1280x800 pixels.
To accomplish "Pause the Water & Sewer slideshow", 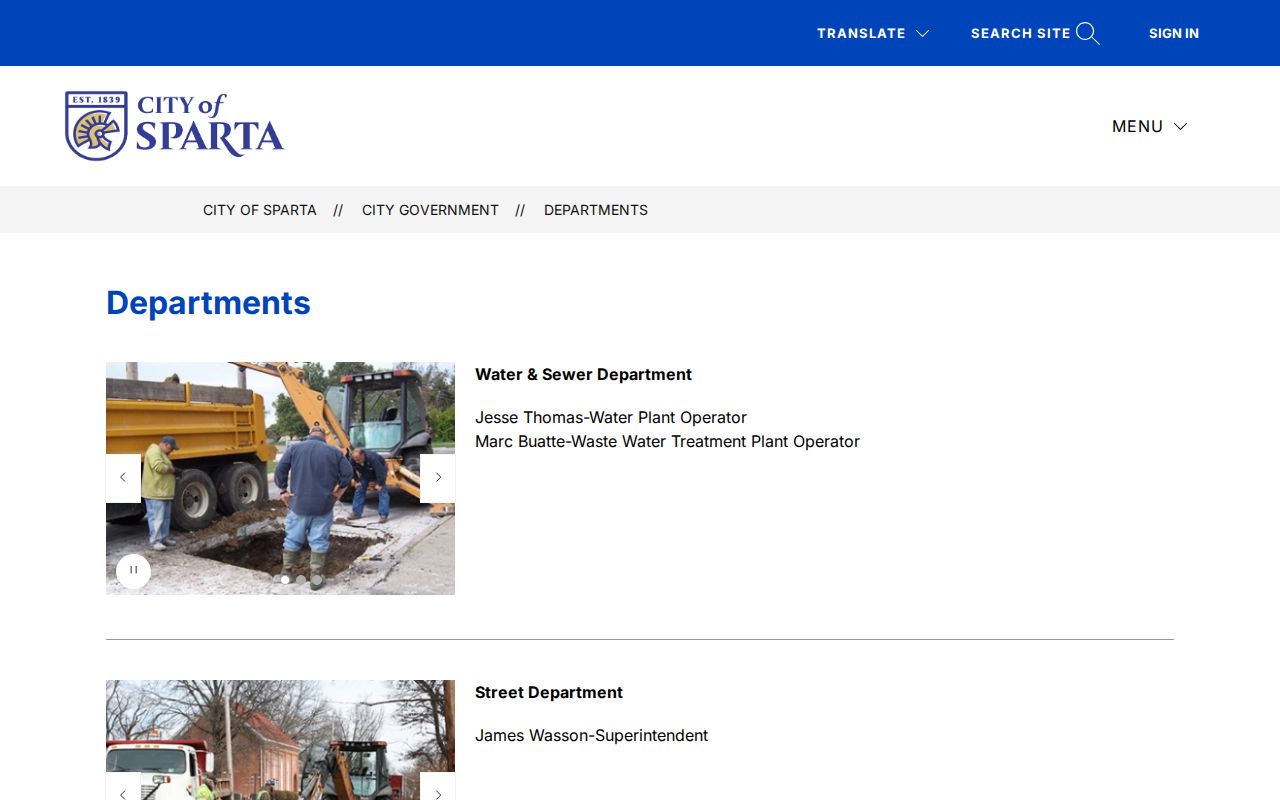I will click(133, 571).
